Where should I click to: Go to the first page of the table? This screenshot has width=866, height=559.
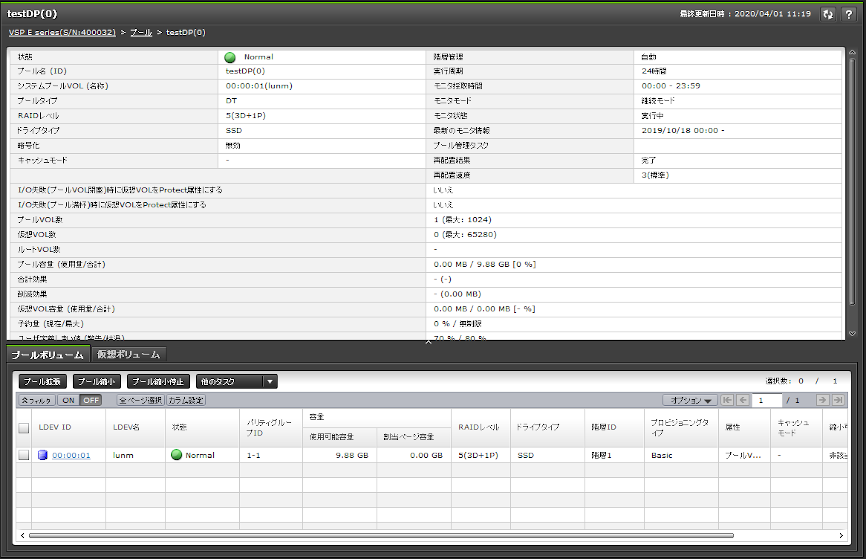point(726,400)
